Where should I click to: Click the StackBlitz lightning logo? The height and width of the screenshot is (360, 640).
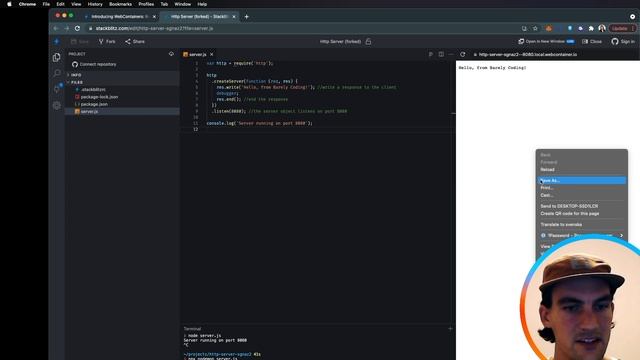coord(57,41)
